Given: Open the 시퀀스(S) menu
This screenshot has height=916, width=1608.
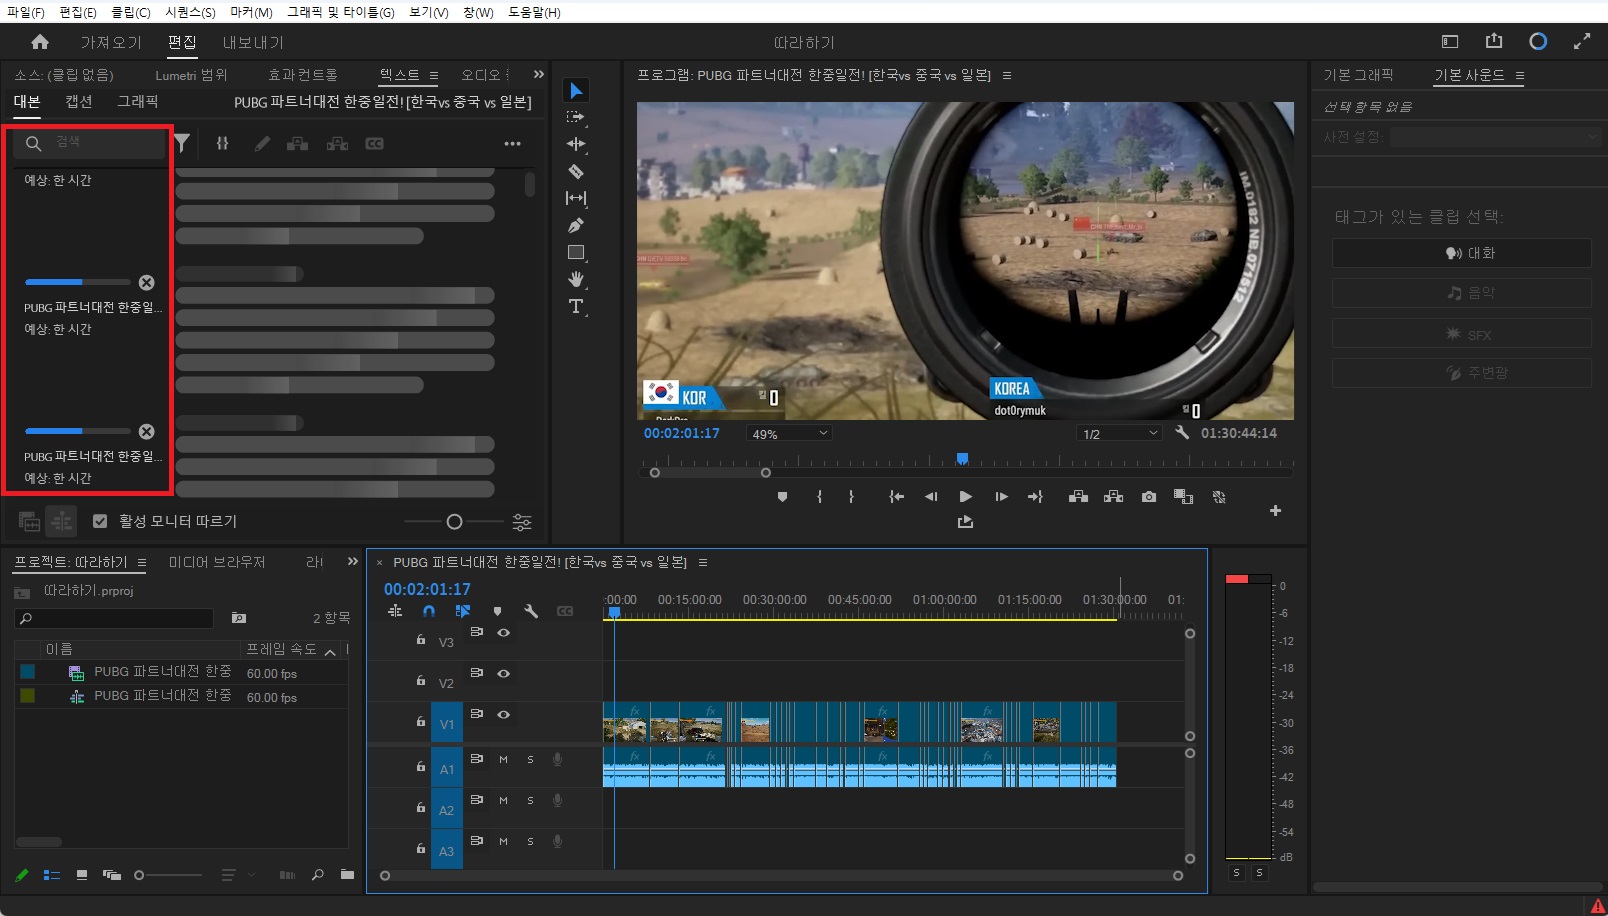Looking at the screenshot, I should (190, 12).
